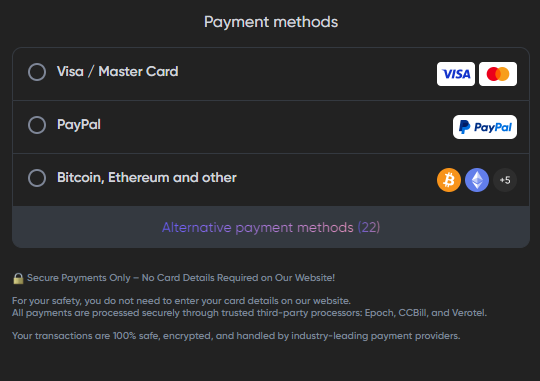Viewport: 540px width, 381px height.
Task: Click the orange Bitcoin icon
Action: pyautogui.click(x=449, y=180)
